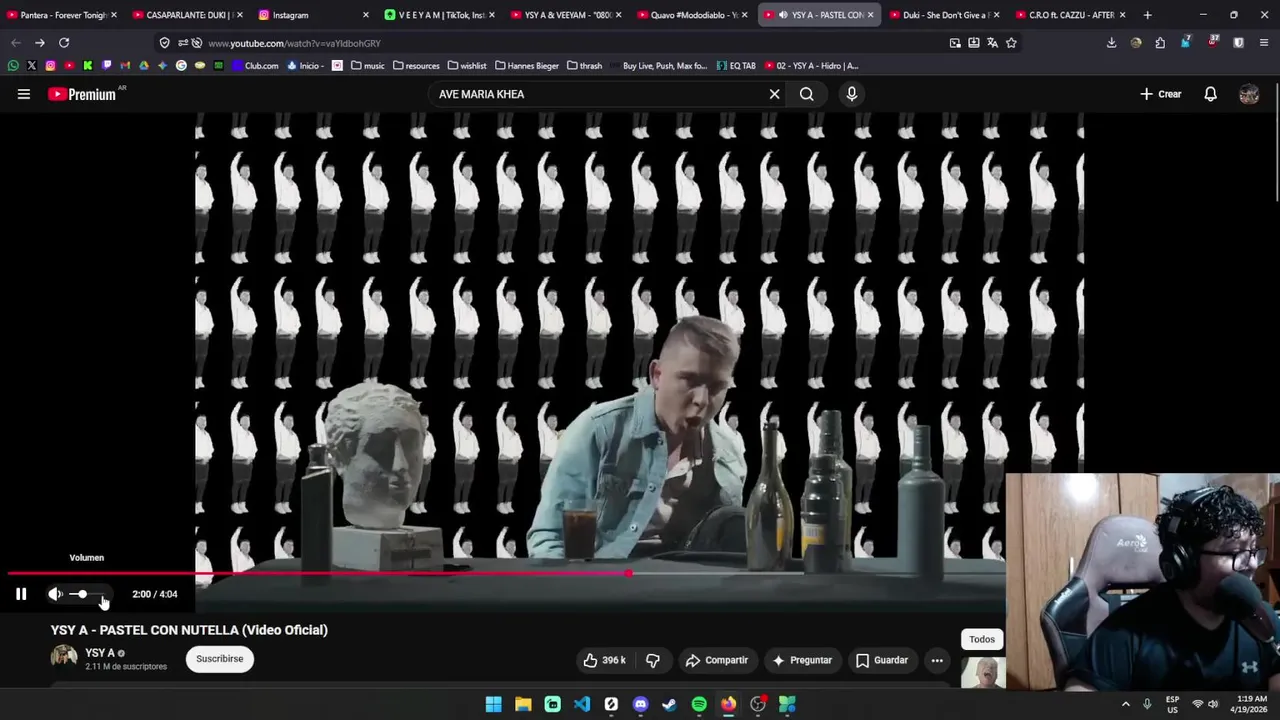The width and height of the screenshot is (1280, 720).
Task: Open a new browser tab
Action: (1147, 15)
